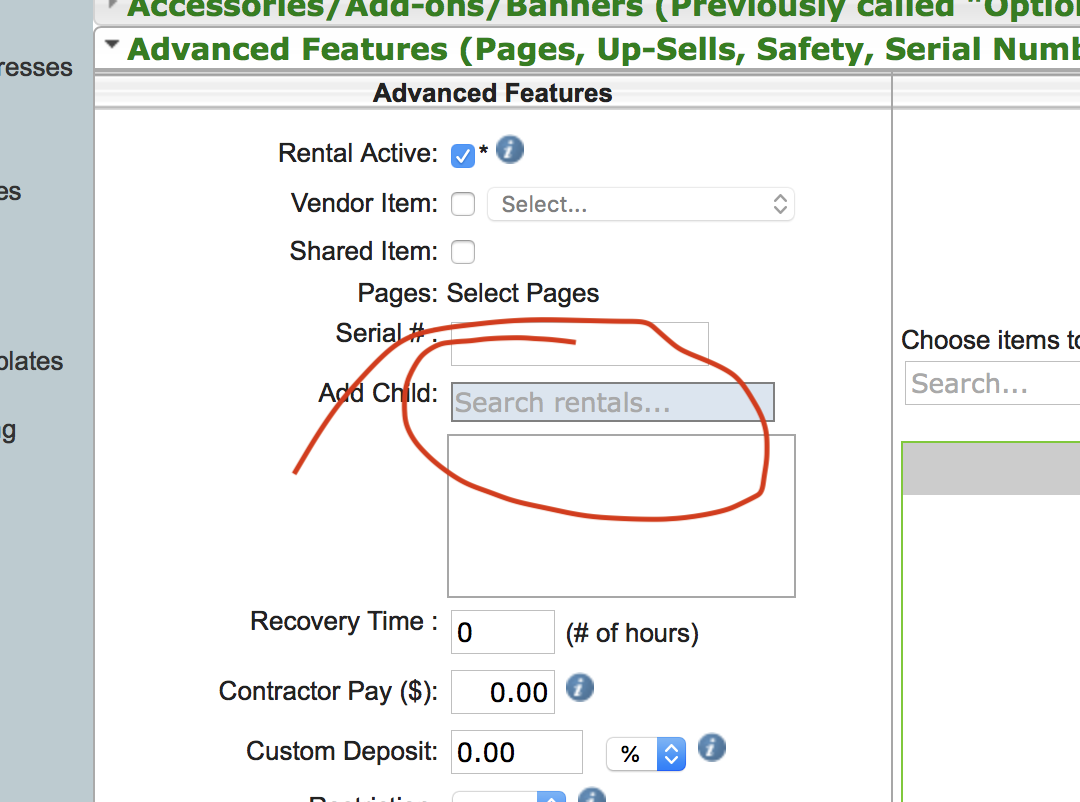The width and height of the screenshot is (1080, 802).
Task: Click the Contractor Pay amount field
Action: point(502,692)
